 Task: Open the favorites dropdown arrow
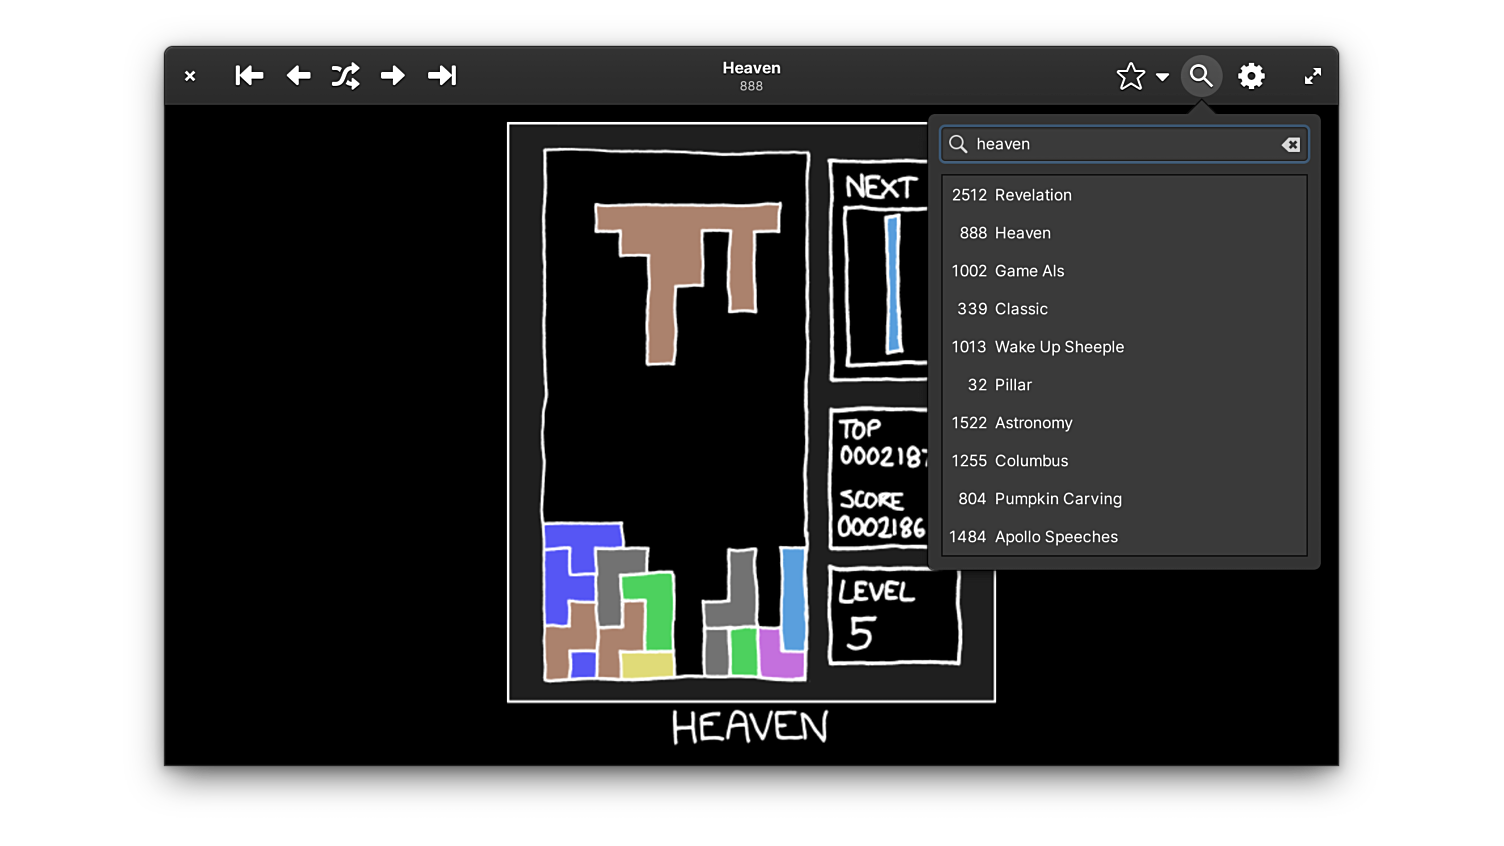pyautogui.click(x=1161, y=76)
